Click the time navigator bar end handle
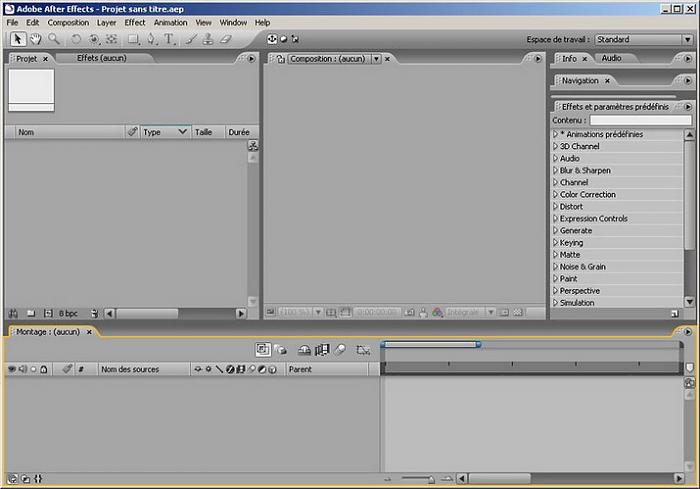Viewport: 700px width, 489px height. click(x=478, y=344)
